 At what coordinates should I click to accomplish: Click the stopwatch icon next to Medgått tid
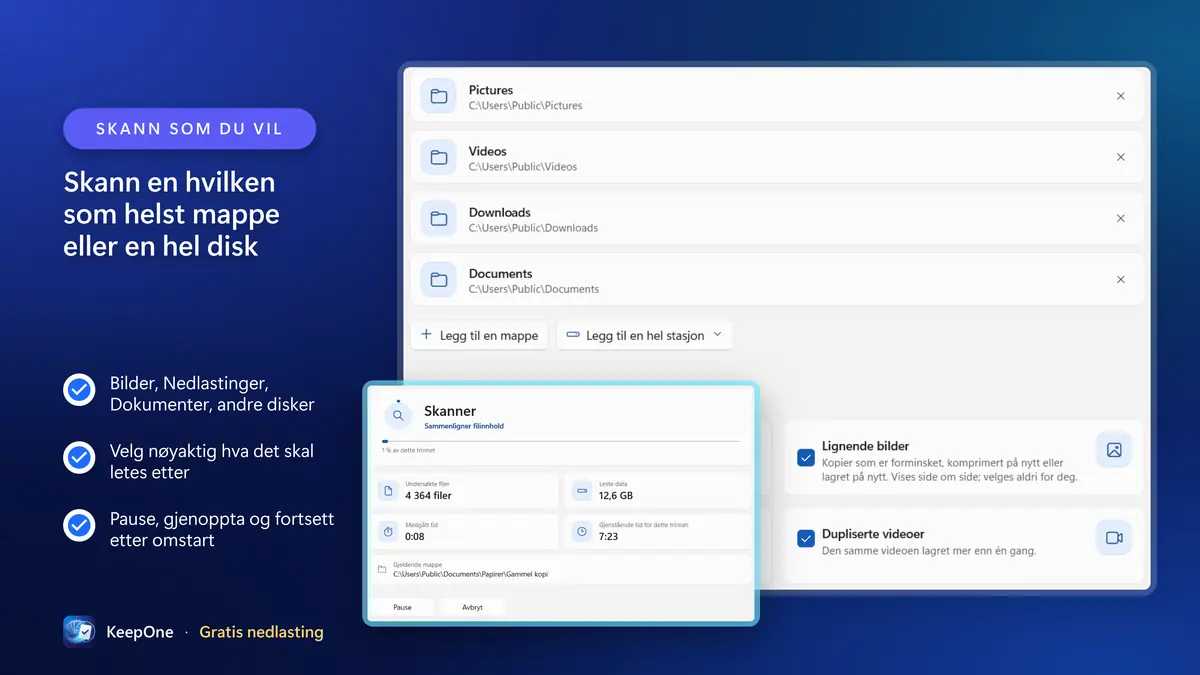[388, 532]
